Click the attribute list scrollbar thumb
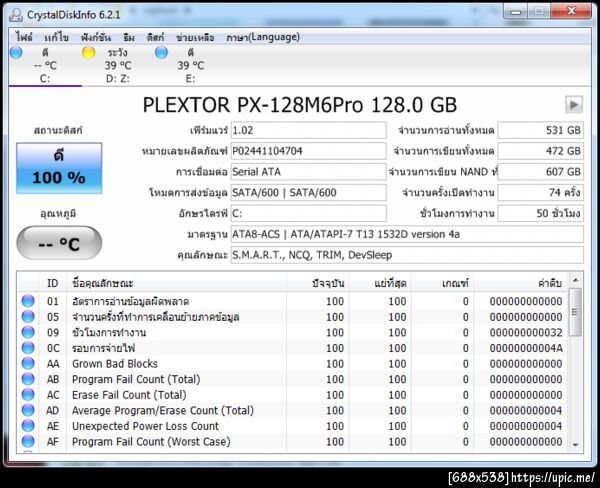Viewport: 600px width, 488px height. point(575,312)
